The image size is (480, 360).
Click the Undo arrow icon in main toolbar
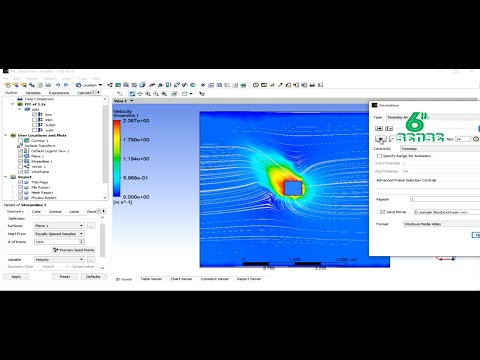pos(58,85)
